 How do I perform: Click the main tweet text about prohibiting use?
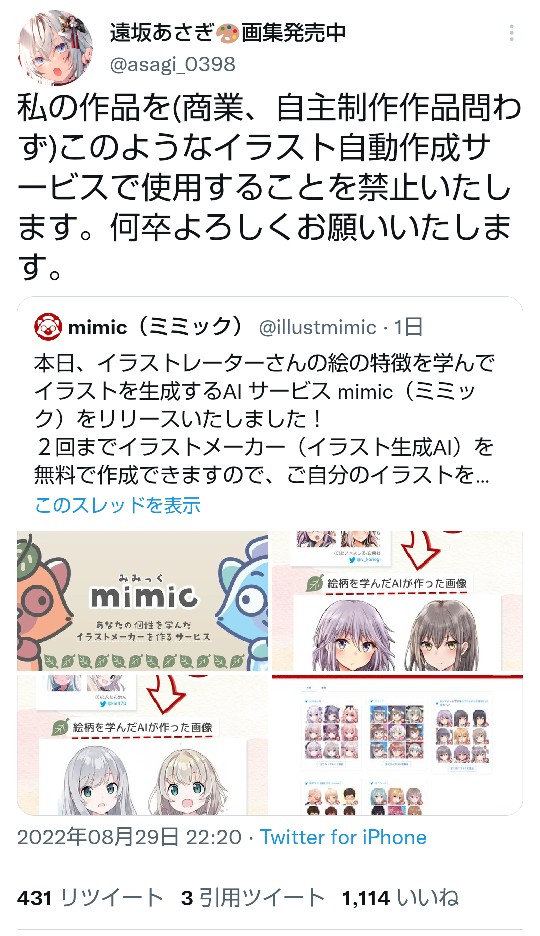click(x=269, y=187)
